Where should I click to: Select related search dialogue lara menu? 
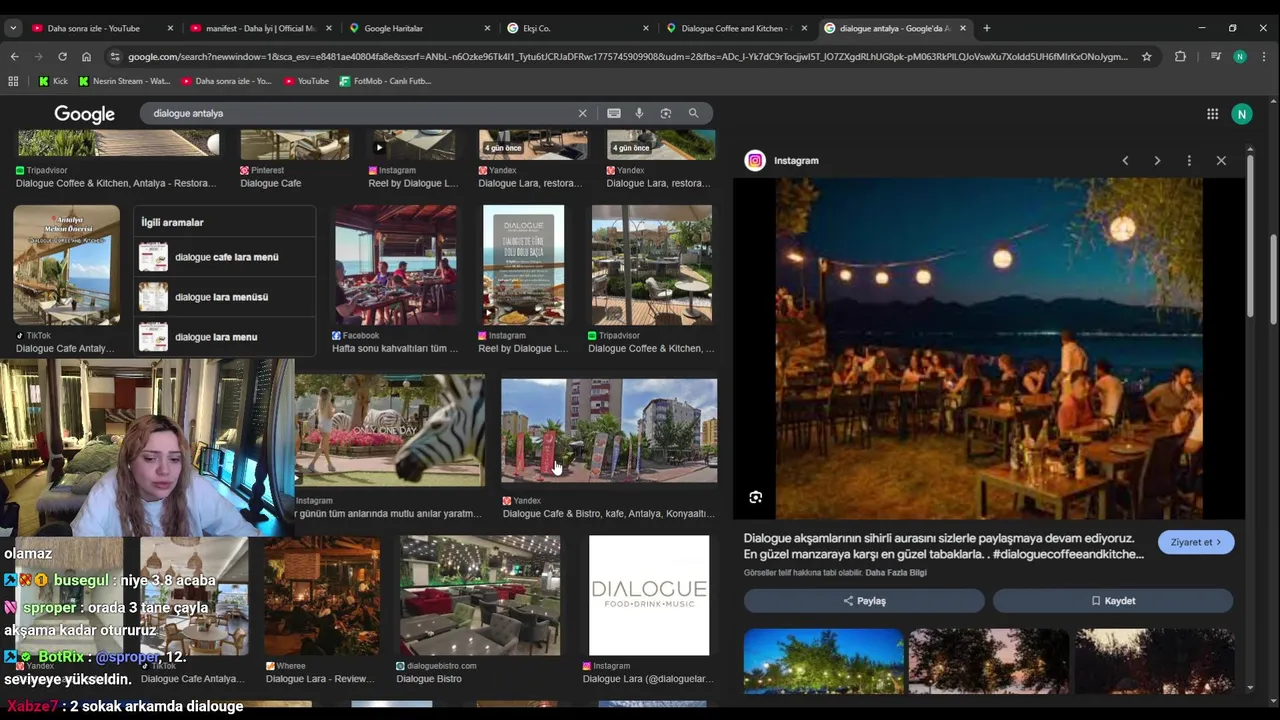225,337
